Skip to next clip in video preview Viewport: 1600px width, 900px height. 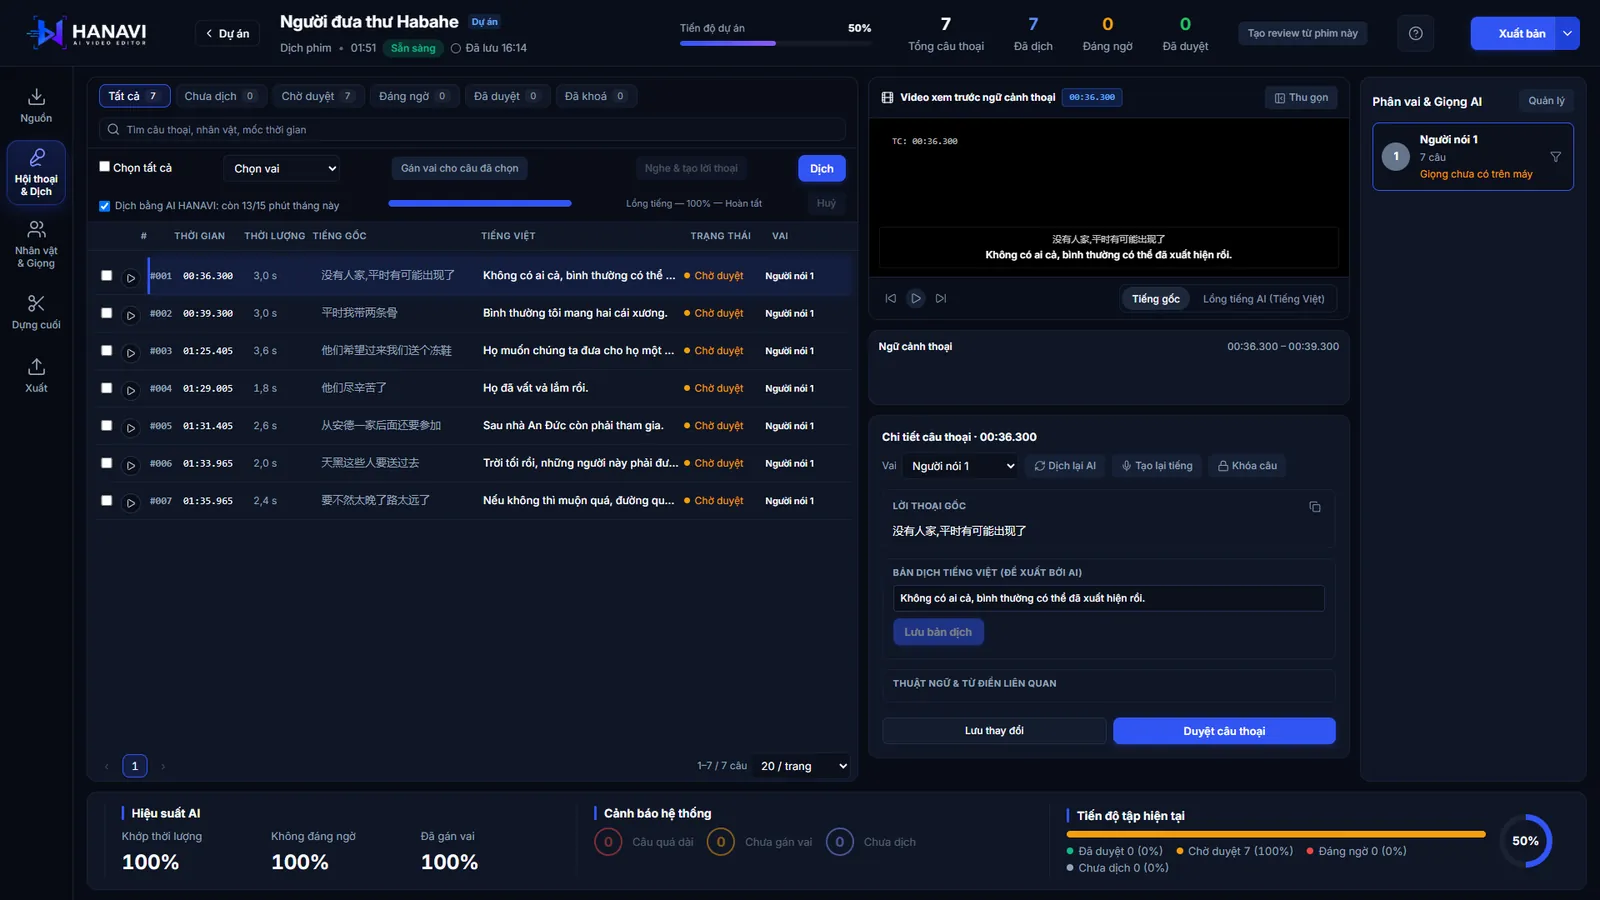(941, 298)
